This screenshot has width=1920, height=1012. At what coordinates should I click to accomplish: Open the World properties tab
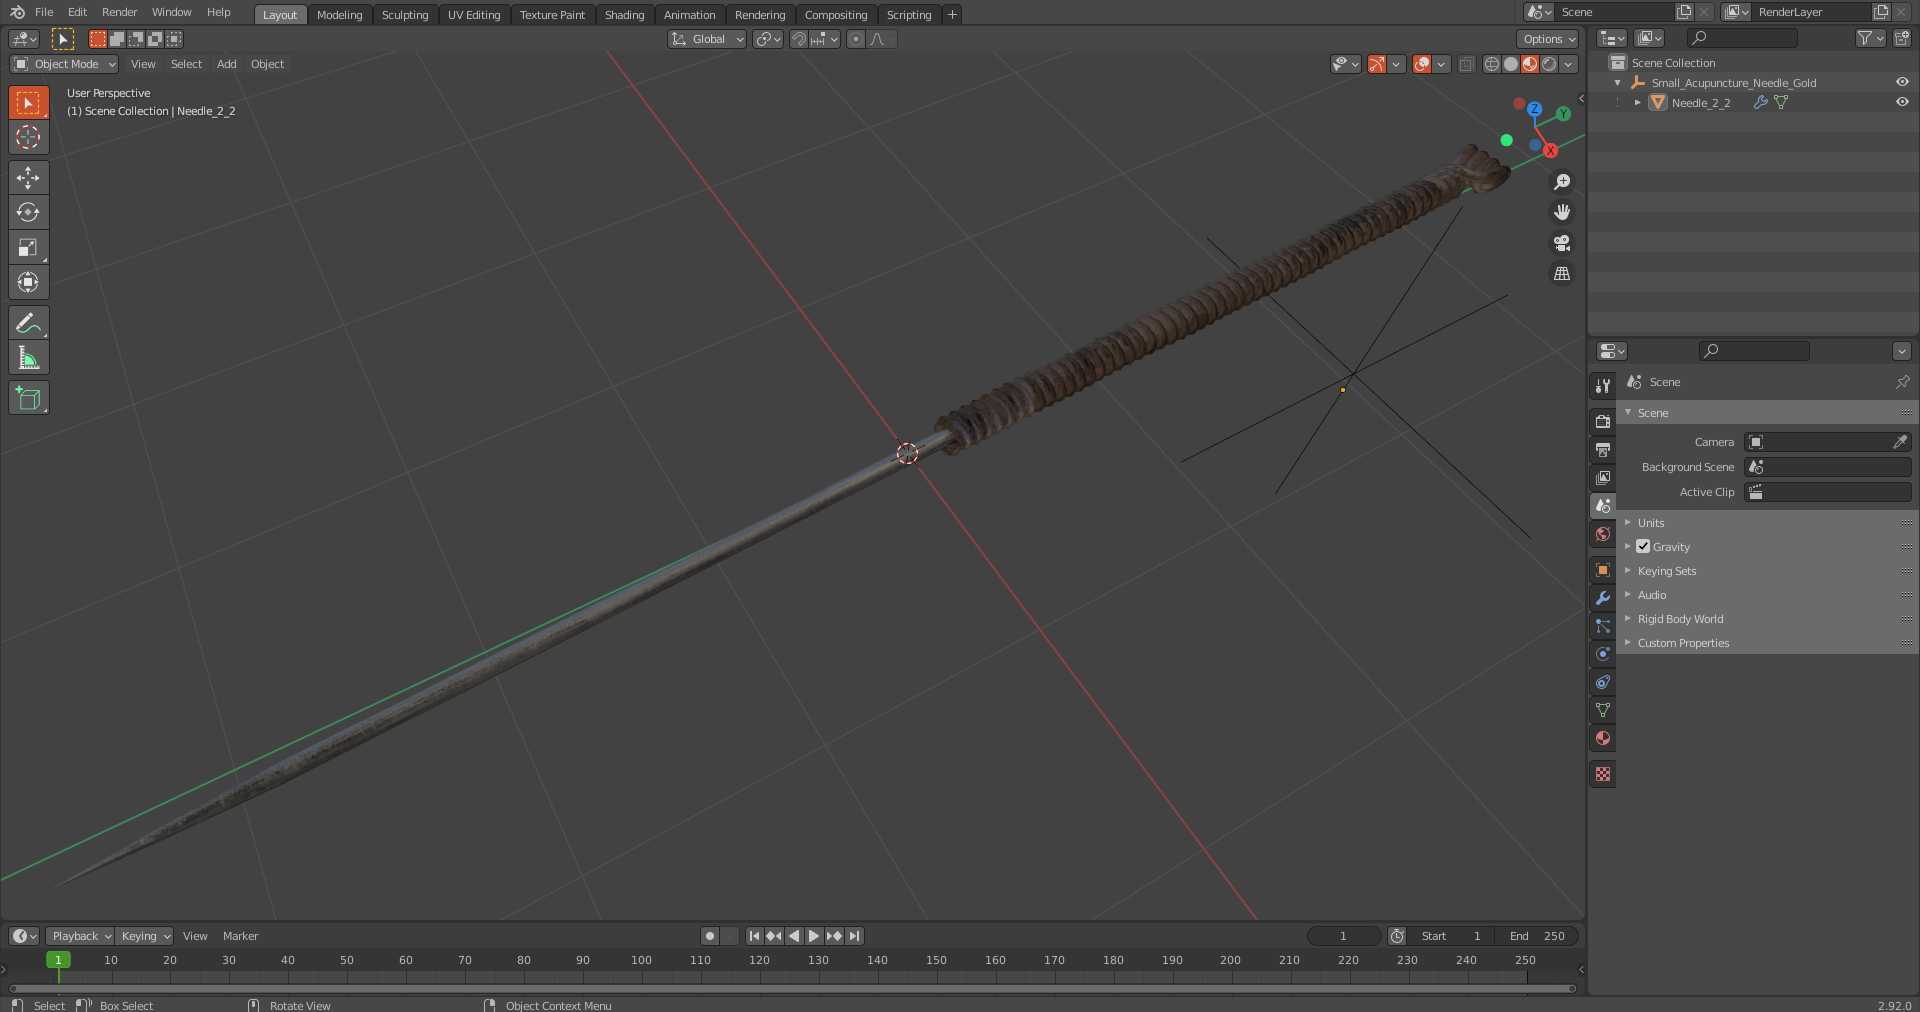point(1603,534)
